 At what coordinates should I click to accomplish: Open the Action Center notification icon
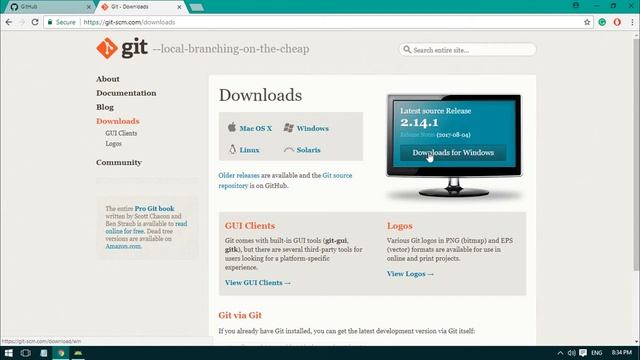(x=583, y=353)
